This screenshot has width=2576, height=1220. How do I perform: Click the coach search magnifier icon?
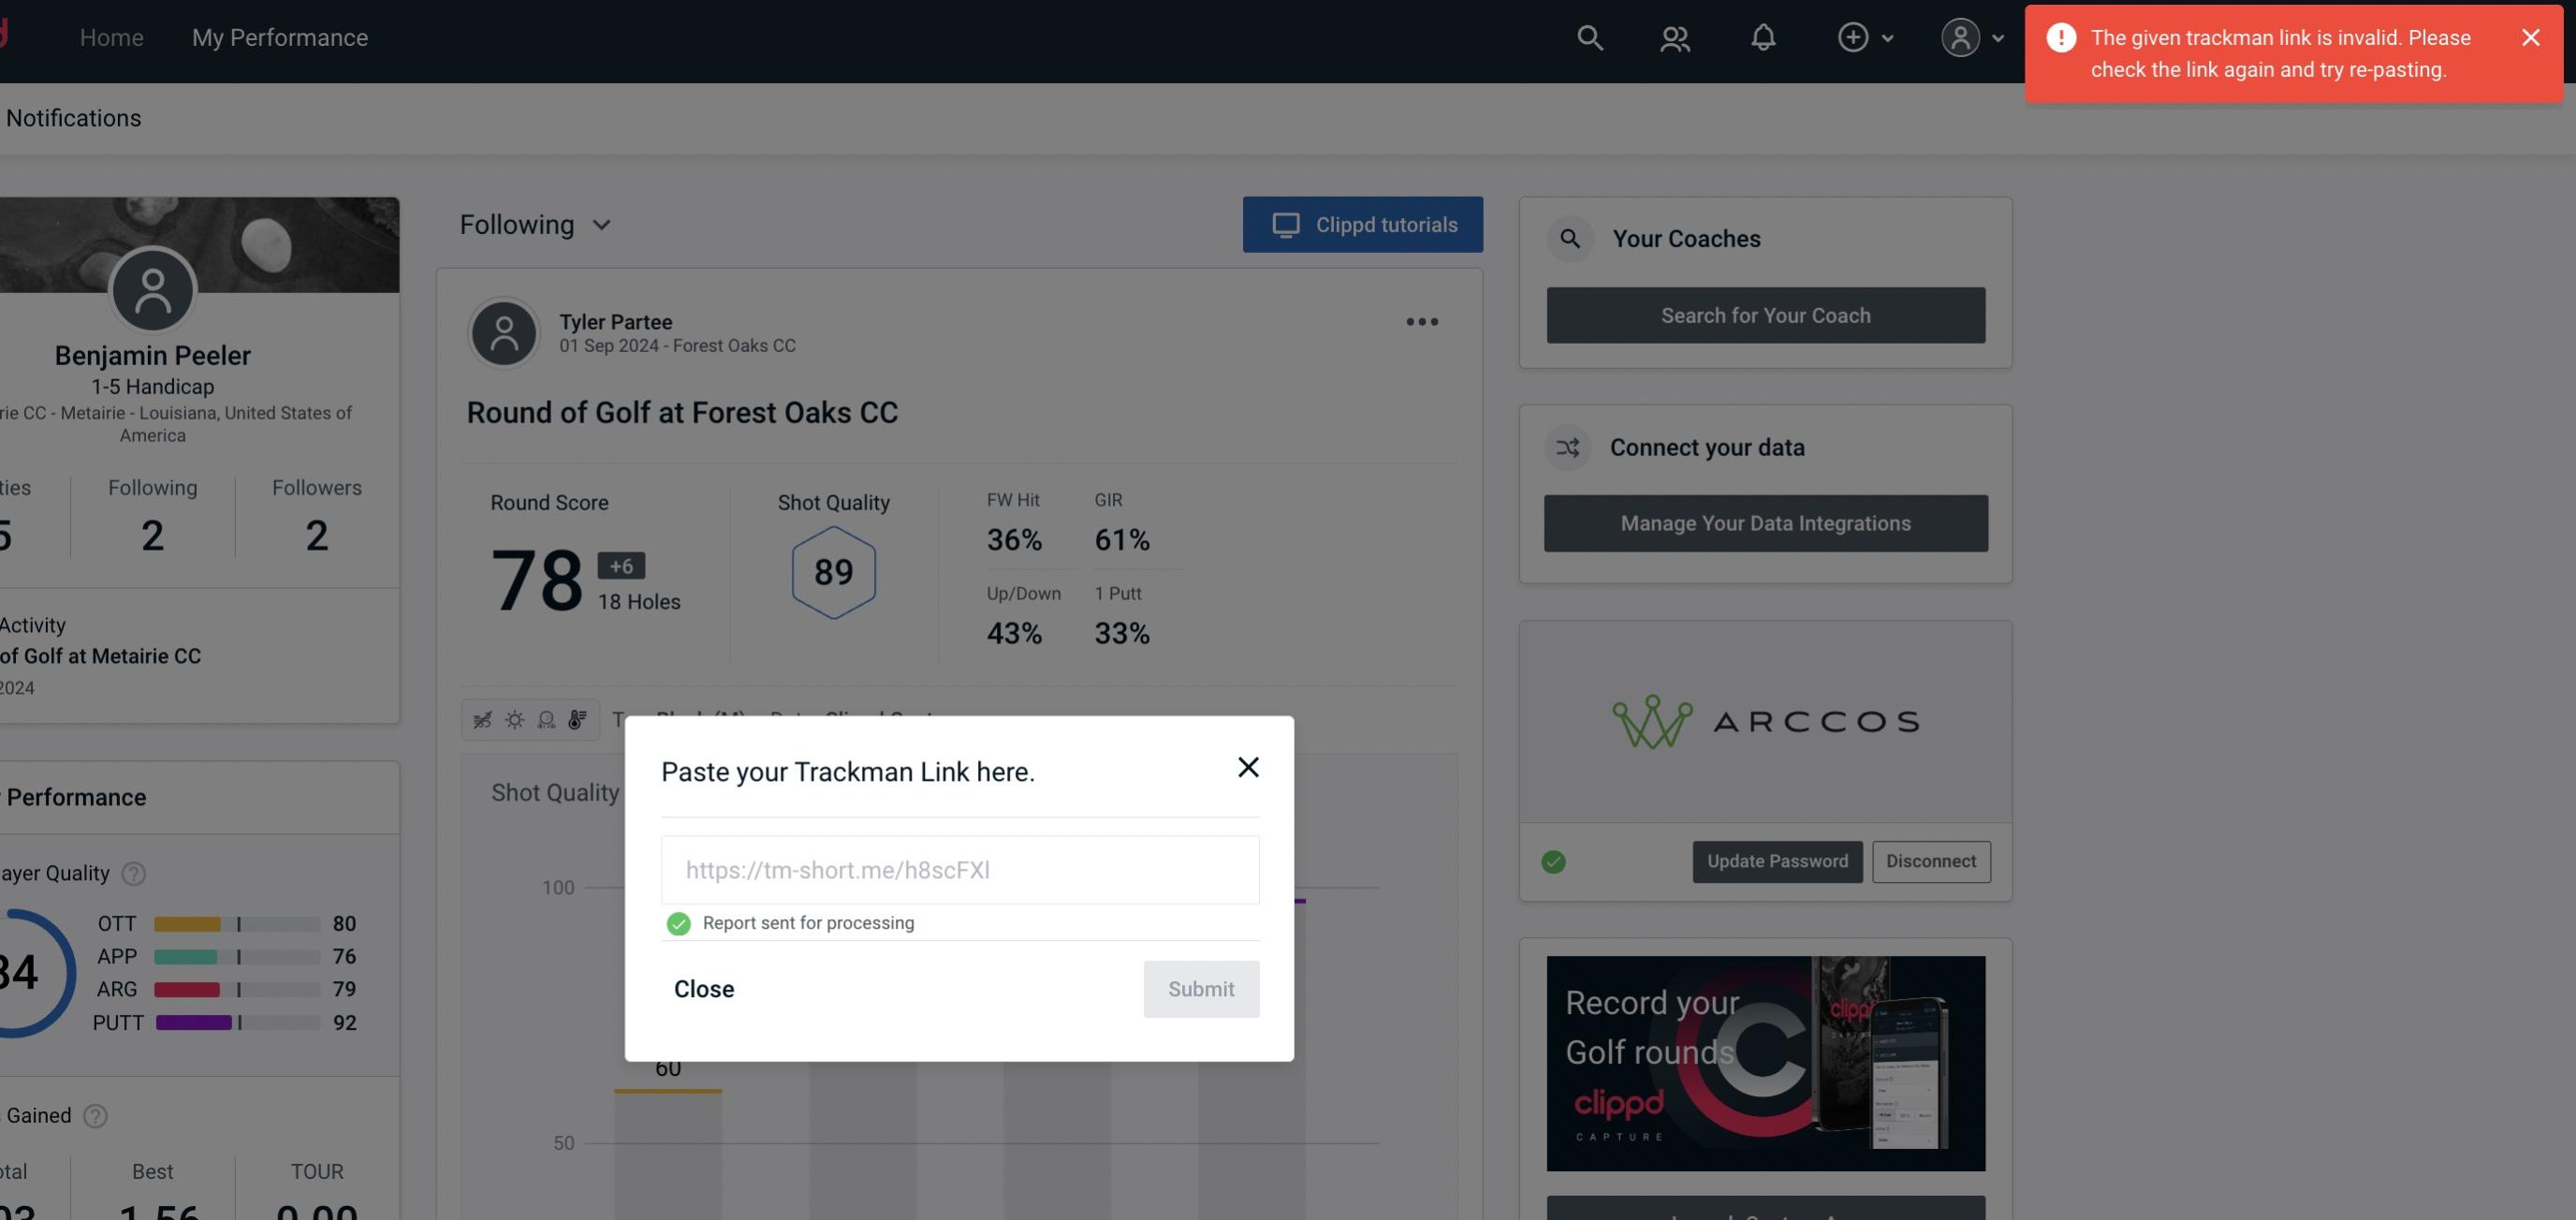coord(1569,239)
